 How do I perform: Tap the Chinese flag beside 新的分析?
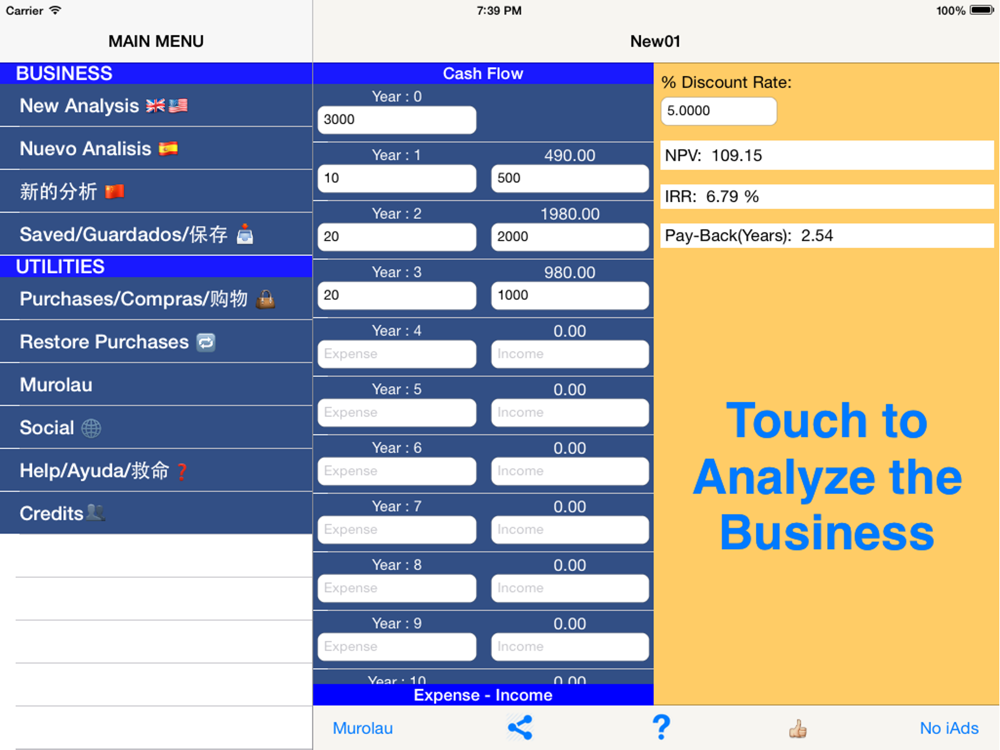pyautogui.click(x=115, y=191)
